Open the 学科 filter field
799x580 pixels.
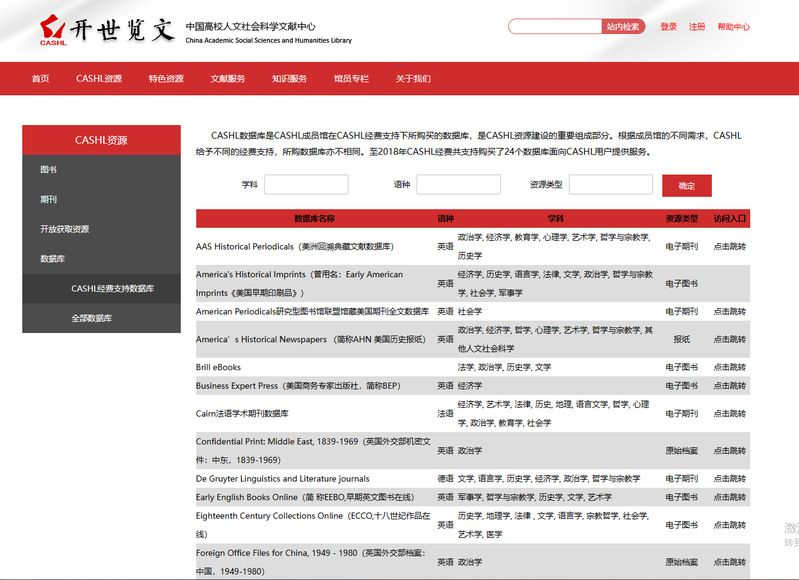[306, 185]
